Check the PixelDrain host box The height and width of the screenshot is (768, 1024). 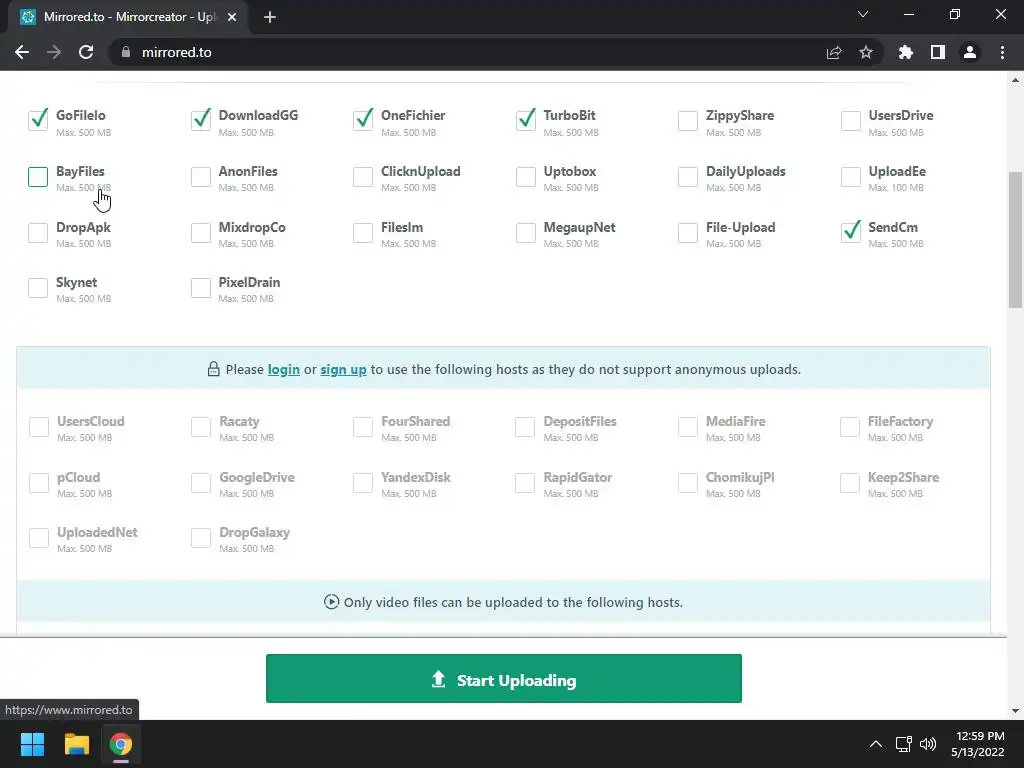coord(200,287)
